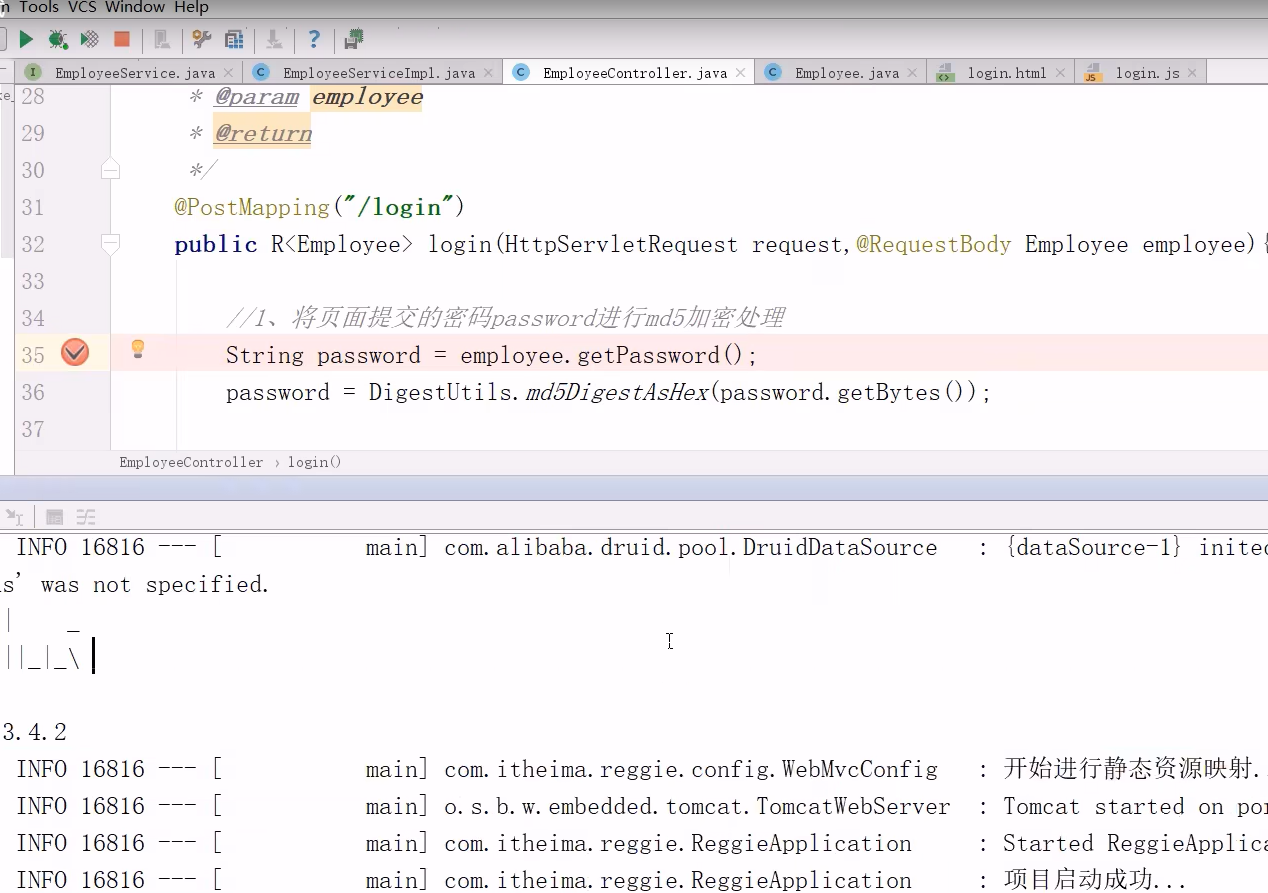Close the EmployeeServiceImpl.java tab
Image resolution: width=1268 pixels, height=893 pixels.
[488, 73]
